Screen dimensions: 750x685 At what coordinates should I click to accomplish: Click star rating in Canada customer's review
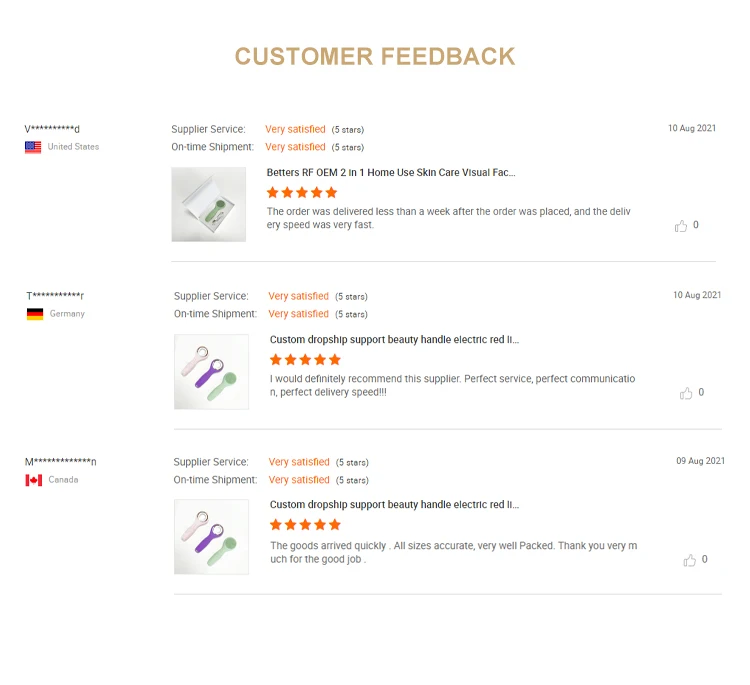point(305,524)
